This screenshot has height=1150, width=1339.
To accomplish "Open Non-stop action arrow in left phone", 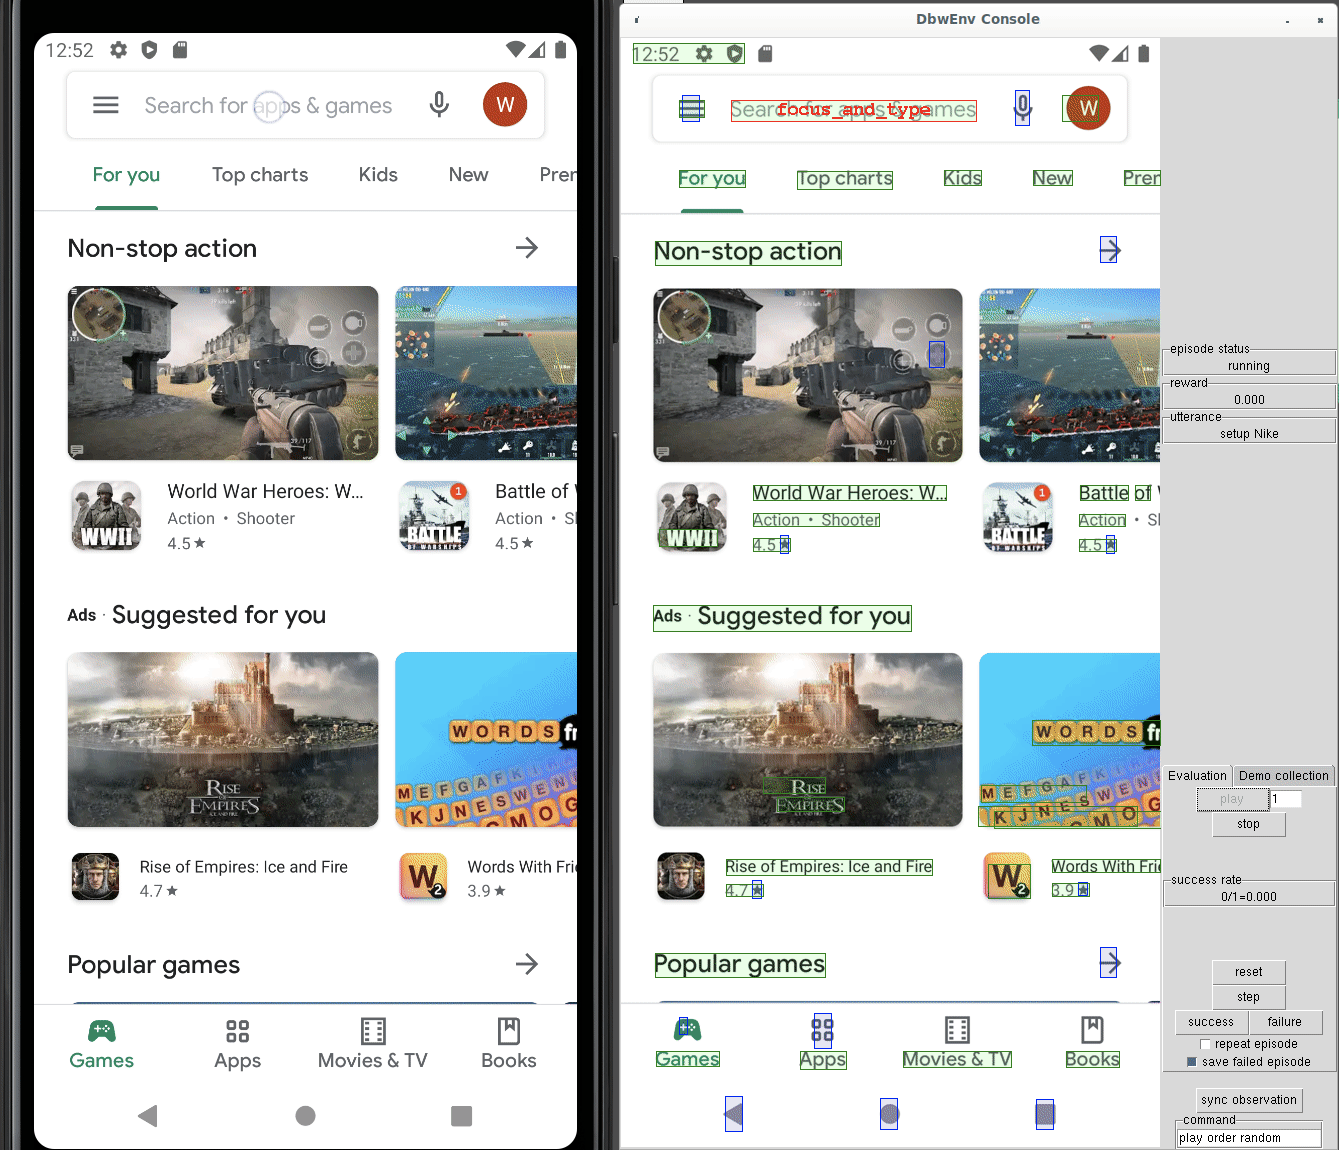I will (x=527, y=248).
